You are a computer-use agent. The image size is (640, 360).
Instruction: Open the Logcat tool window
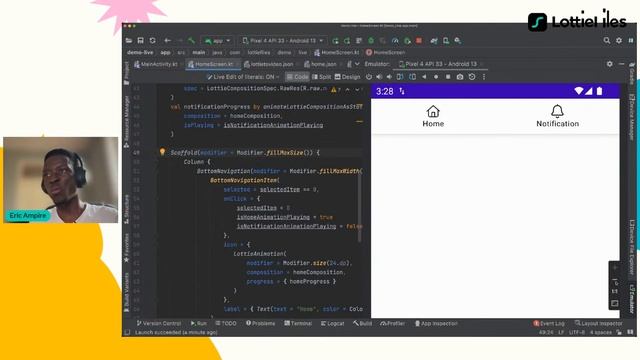(x=332, y=323)
